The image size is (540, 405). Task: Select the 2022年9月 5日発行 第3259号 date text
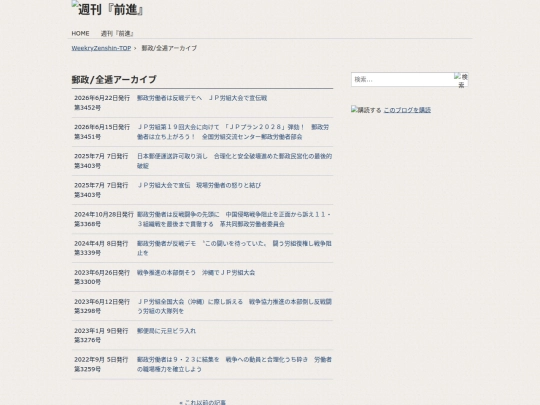(x=101, y=364)
